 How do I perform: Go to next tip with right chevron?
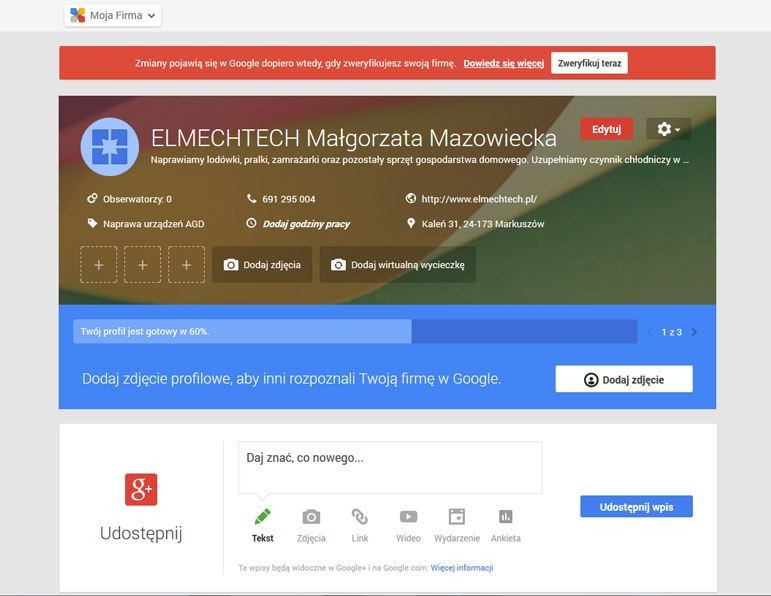coord(694,332)
